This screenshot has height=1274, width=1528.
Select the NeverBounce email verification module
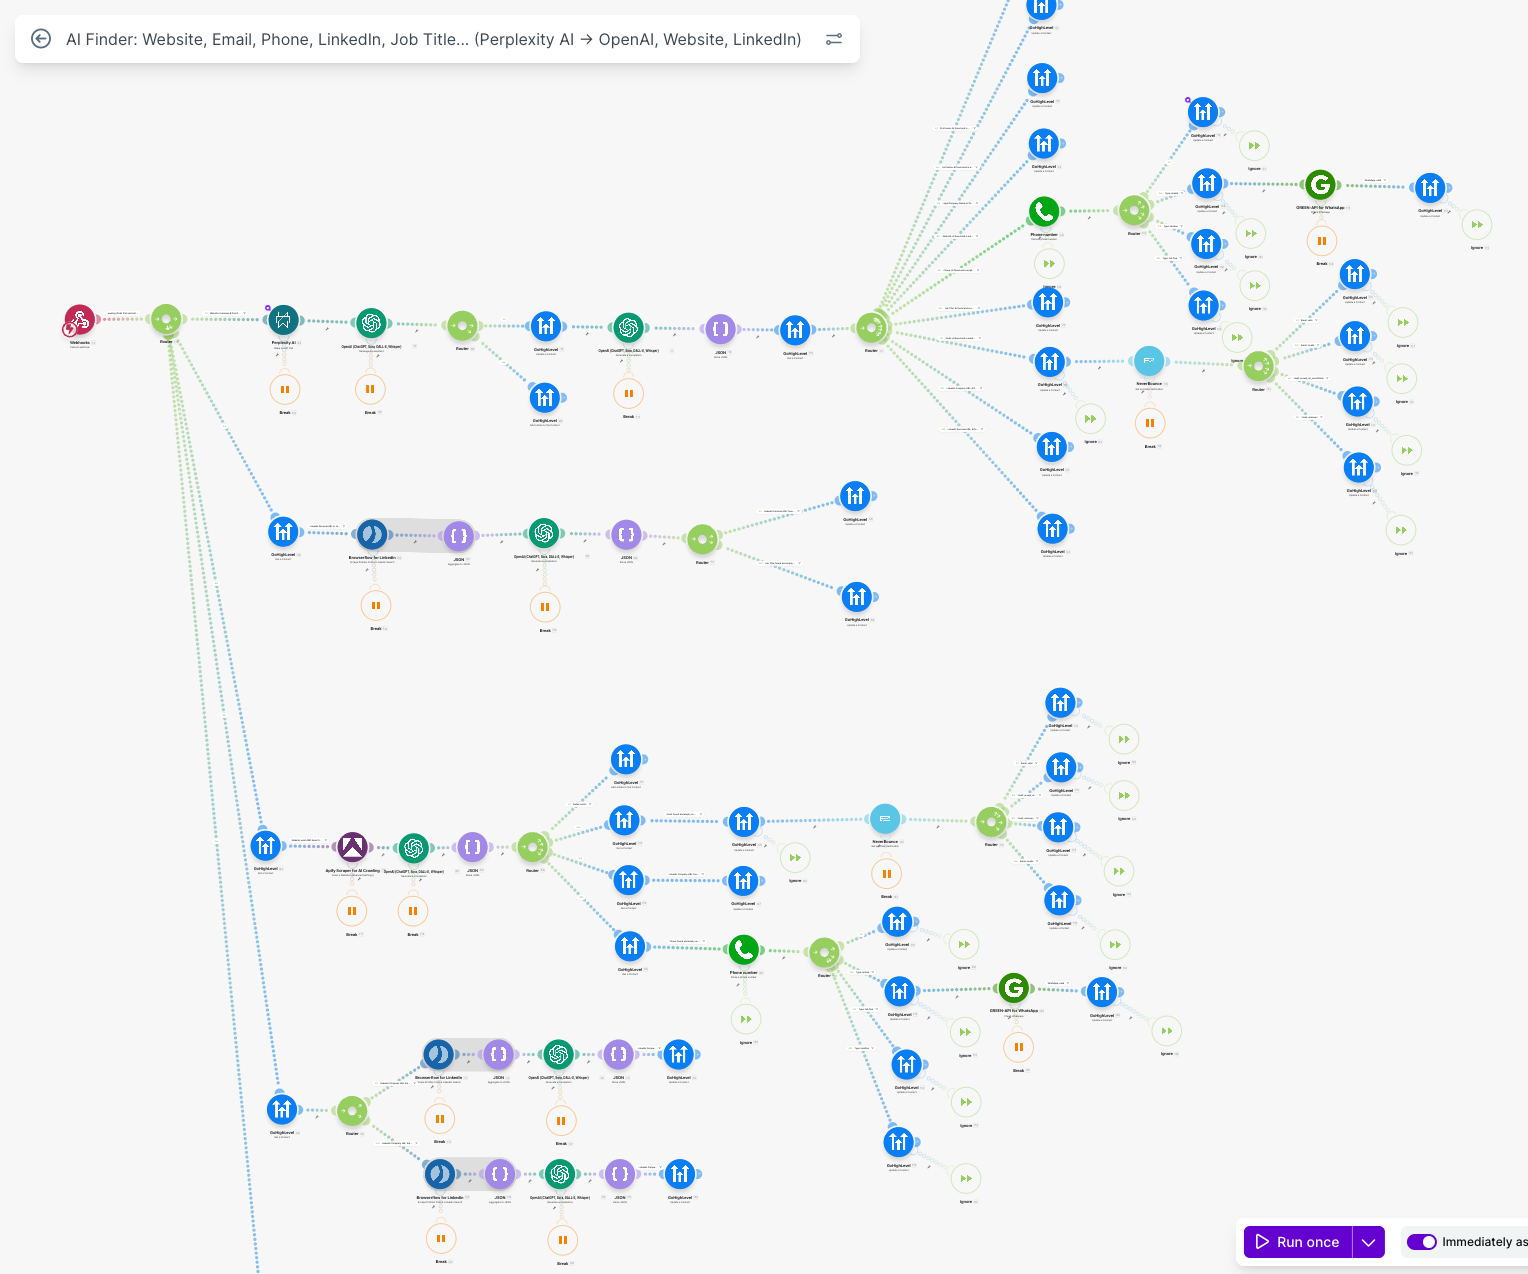tap(1148, 361)
